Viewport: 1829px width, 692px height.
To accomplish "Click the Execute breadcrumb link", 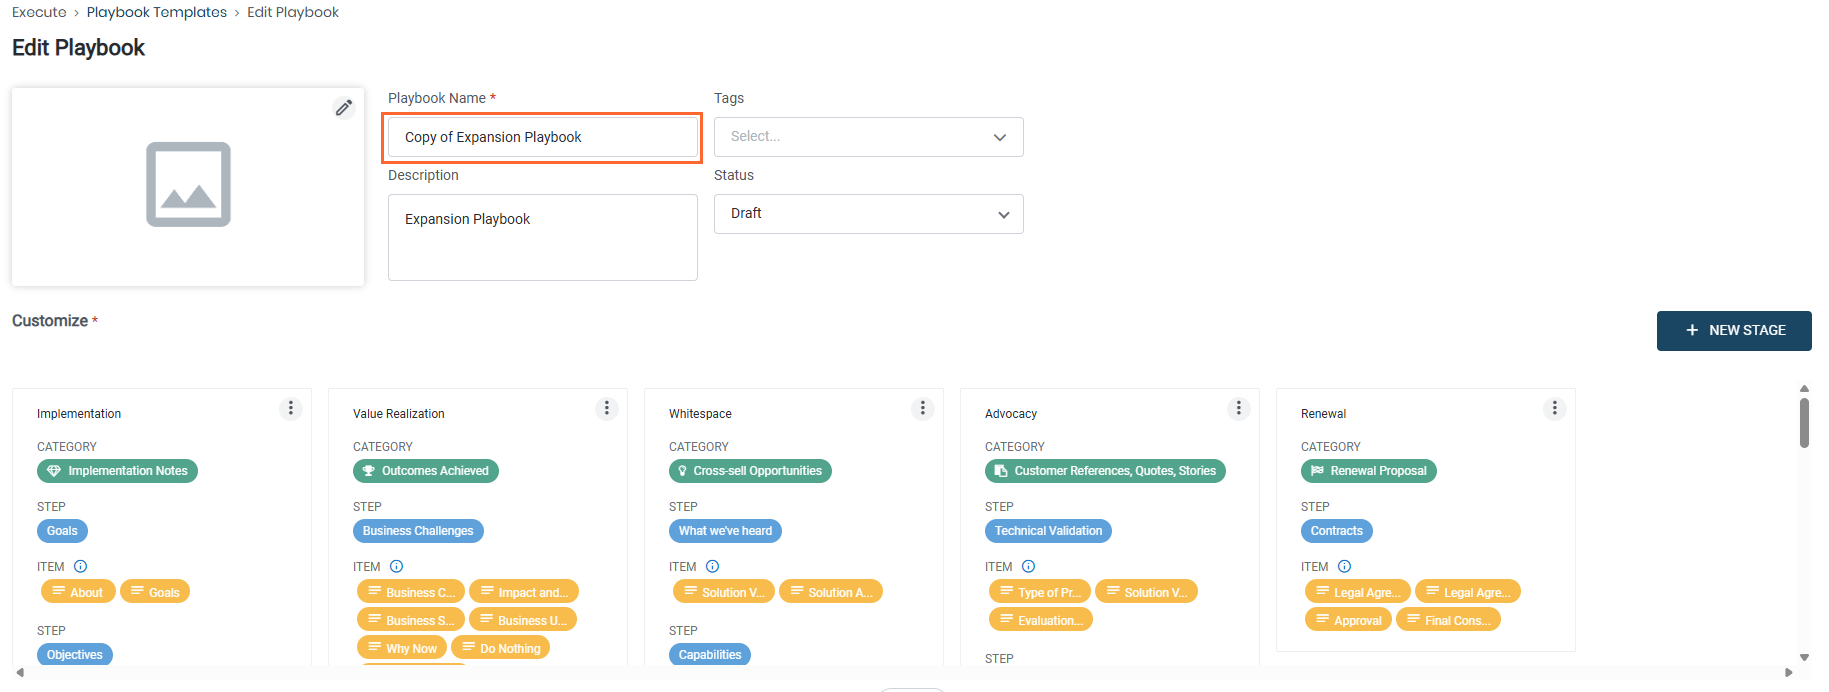I will pos(39,12).
